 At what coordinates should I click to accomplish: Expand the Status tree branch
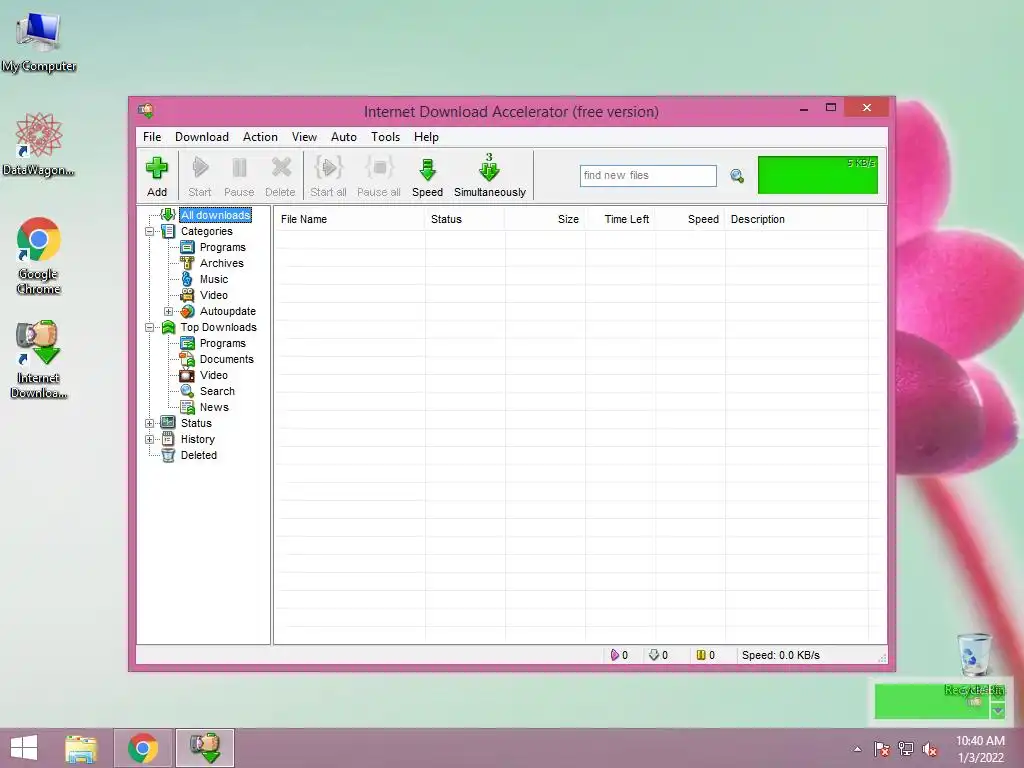tap(150, 423)
